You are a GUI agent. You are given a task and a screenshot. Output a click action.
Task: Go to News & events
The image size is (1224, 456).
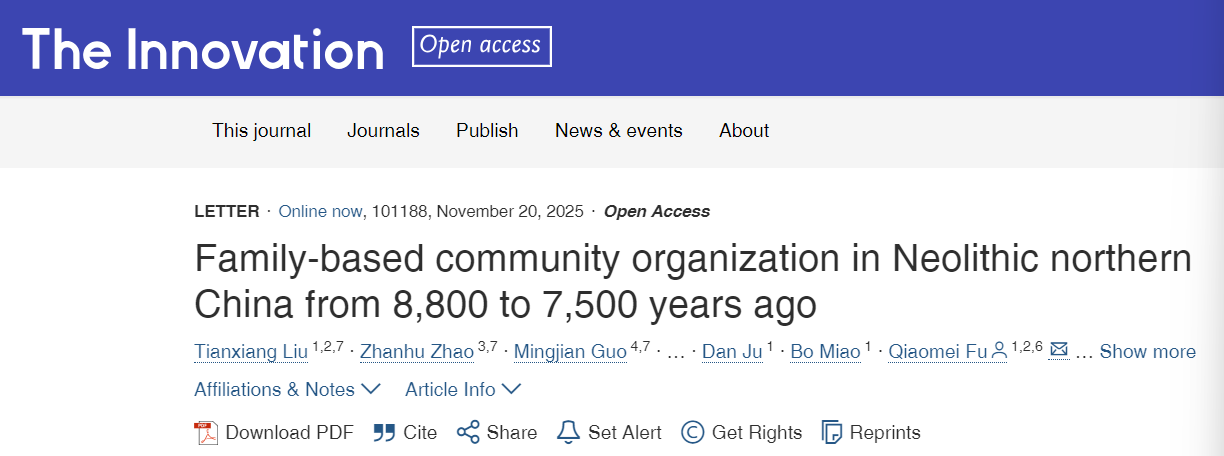pos(618,131)
